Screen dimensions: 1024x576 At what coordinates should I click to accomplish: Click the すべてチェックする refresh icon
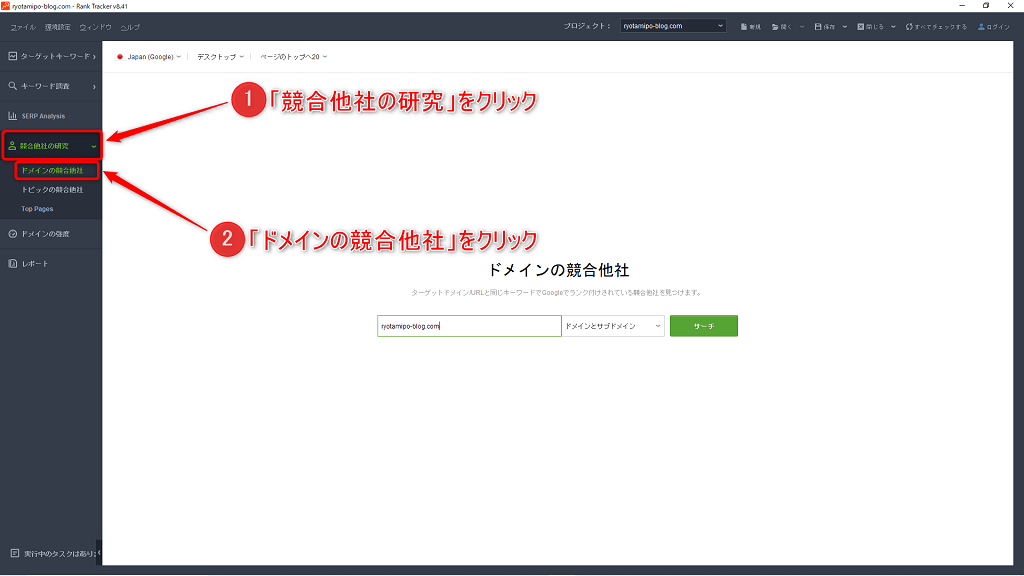pyautogui.click(x=909, y=27)
